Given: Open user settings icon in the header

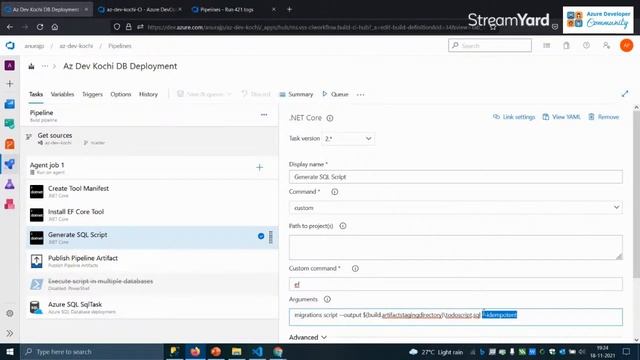Looking at the screenshot, I should (606, 45).
